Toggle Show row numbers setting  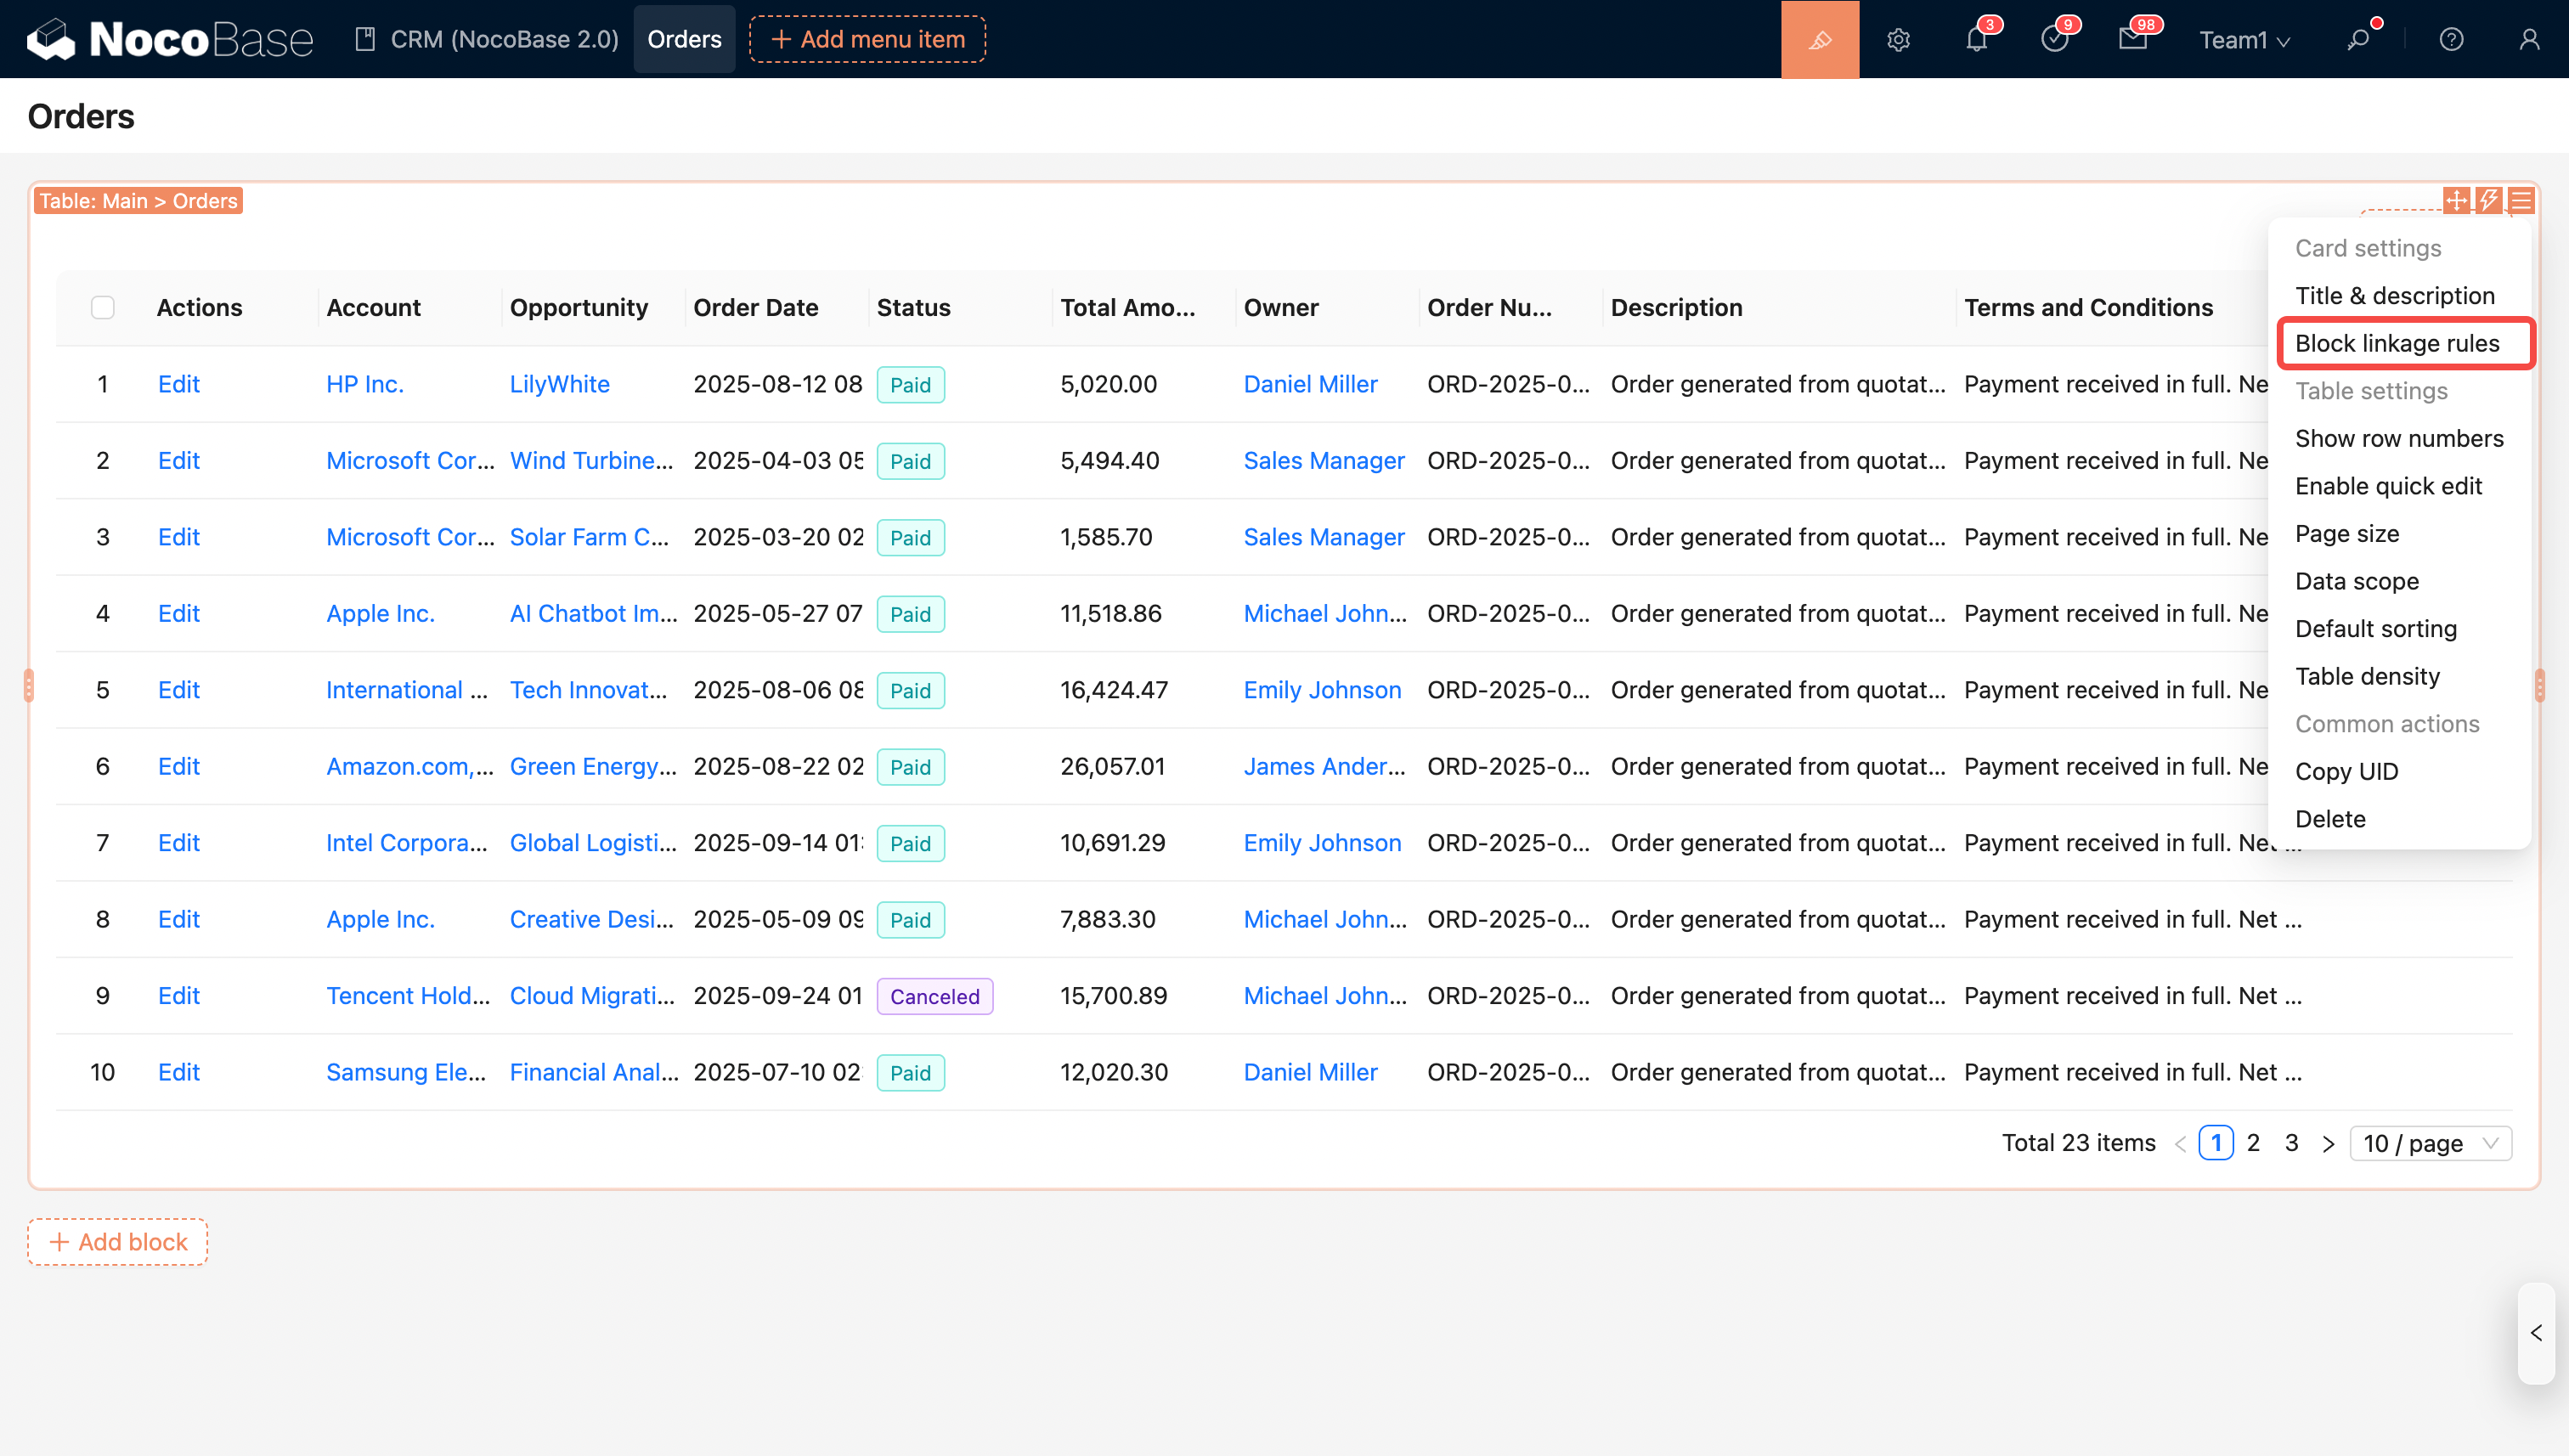(2399, 438)
